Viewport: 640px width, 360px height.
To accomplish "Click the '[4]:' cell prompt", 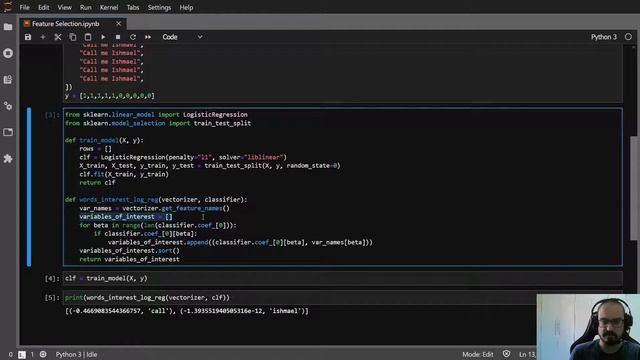I will coord(52,278).
